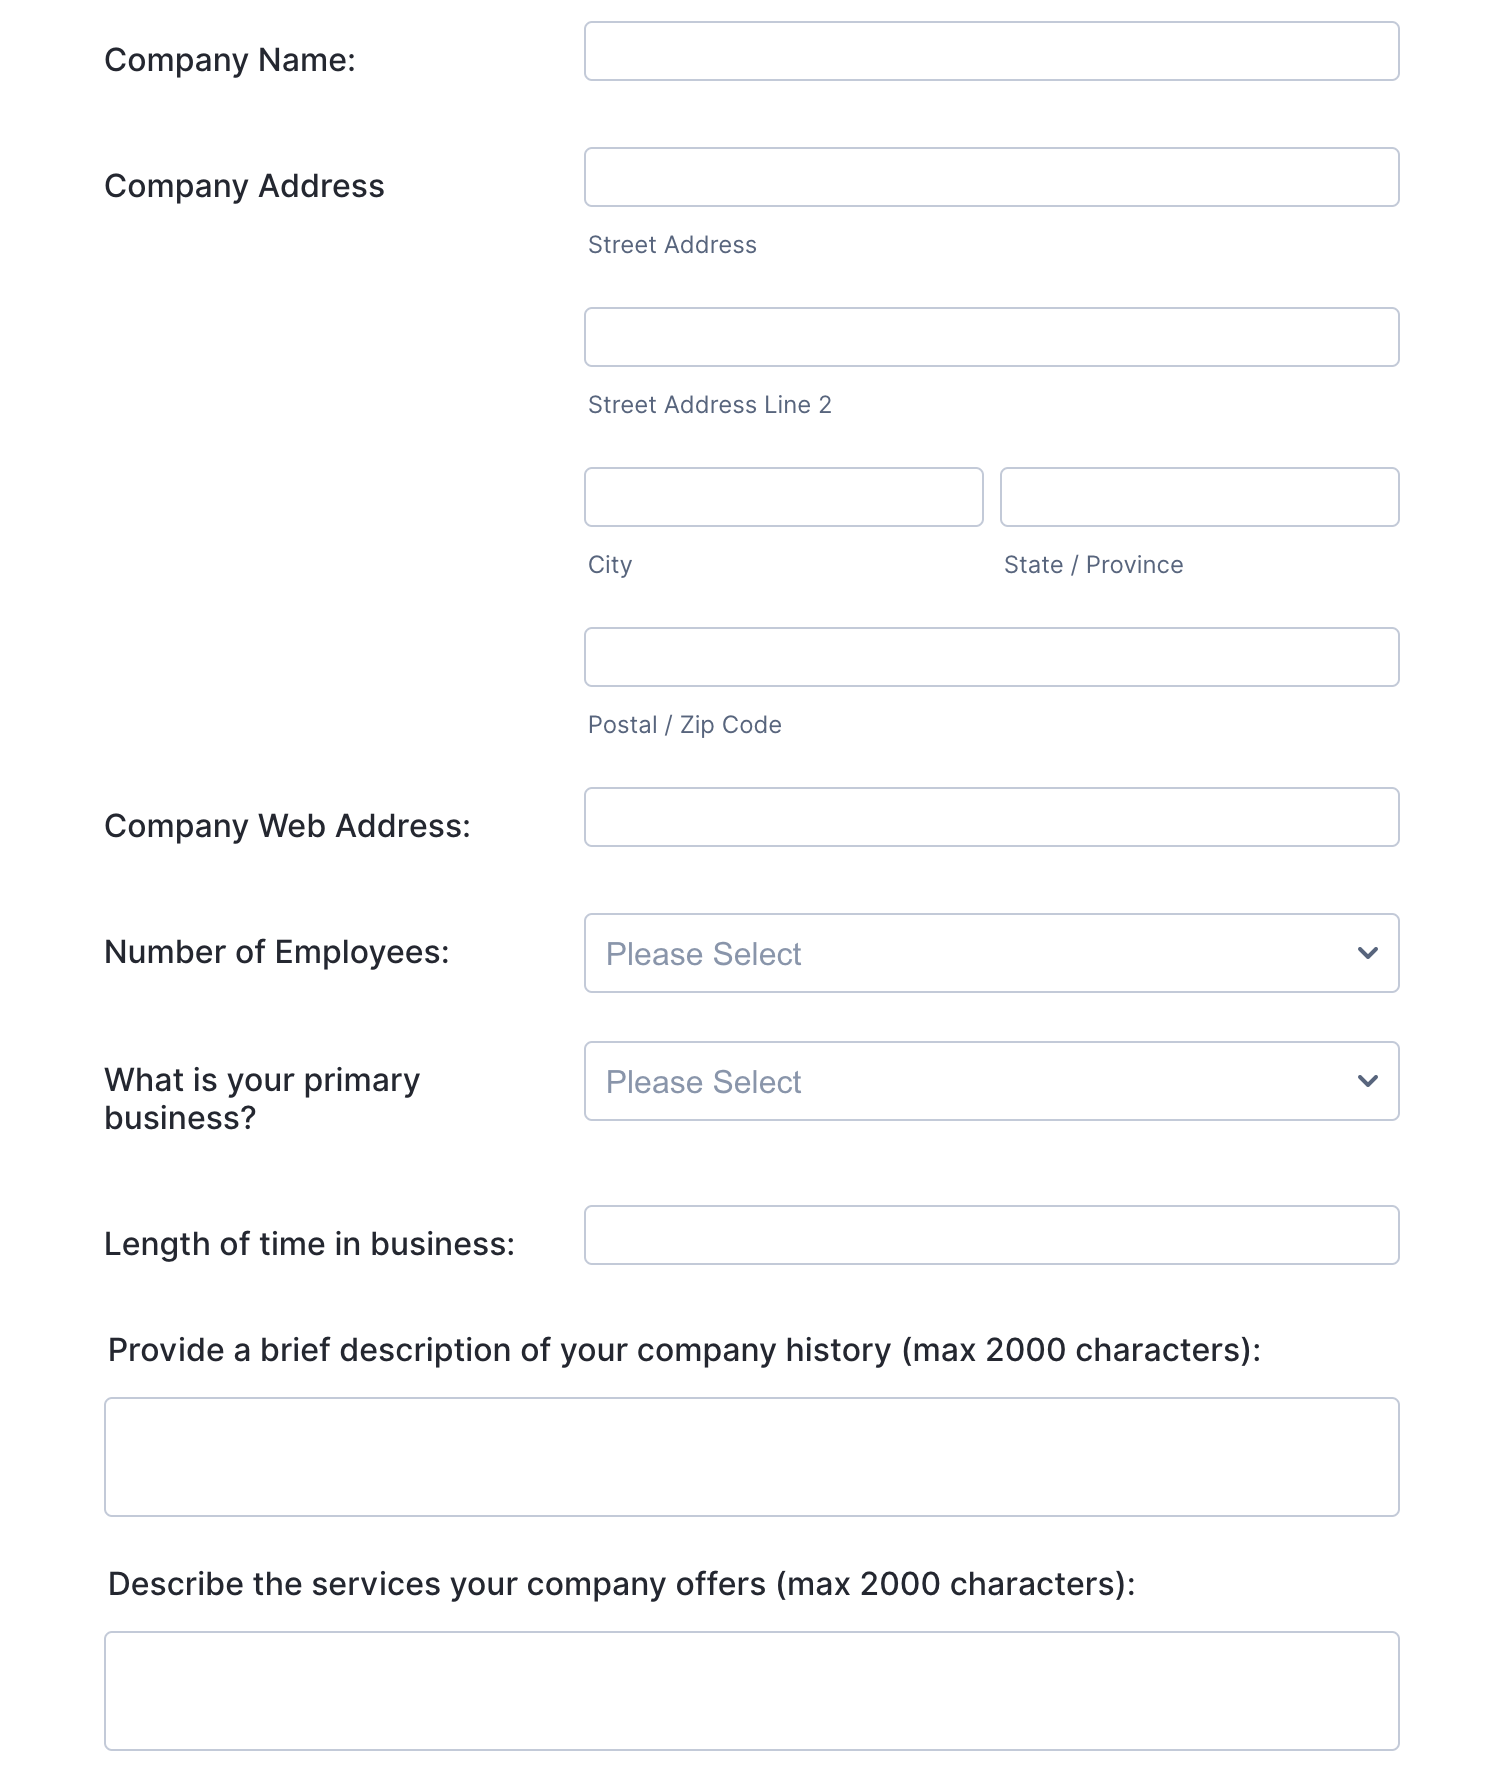
Task: Click the "What is your primary business?" label
Action: [x=262, y=1098]
